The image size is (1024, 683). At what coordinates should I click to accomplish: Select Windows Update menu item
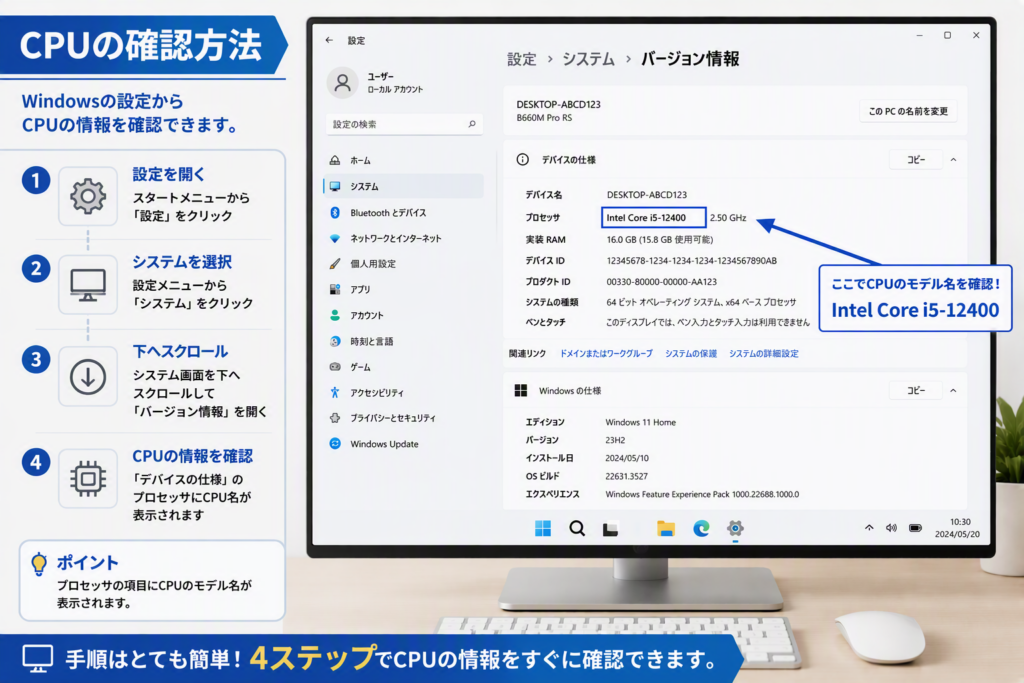pyautogui.click(x=404, y=443)
